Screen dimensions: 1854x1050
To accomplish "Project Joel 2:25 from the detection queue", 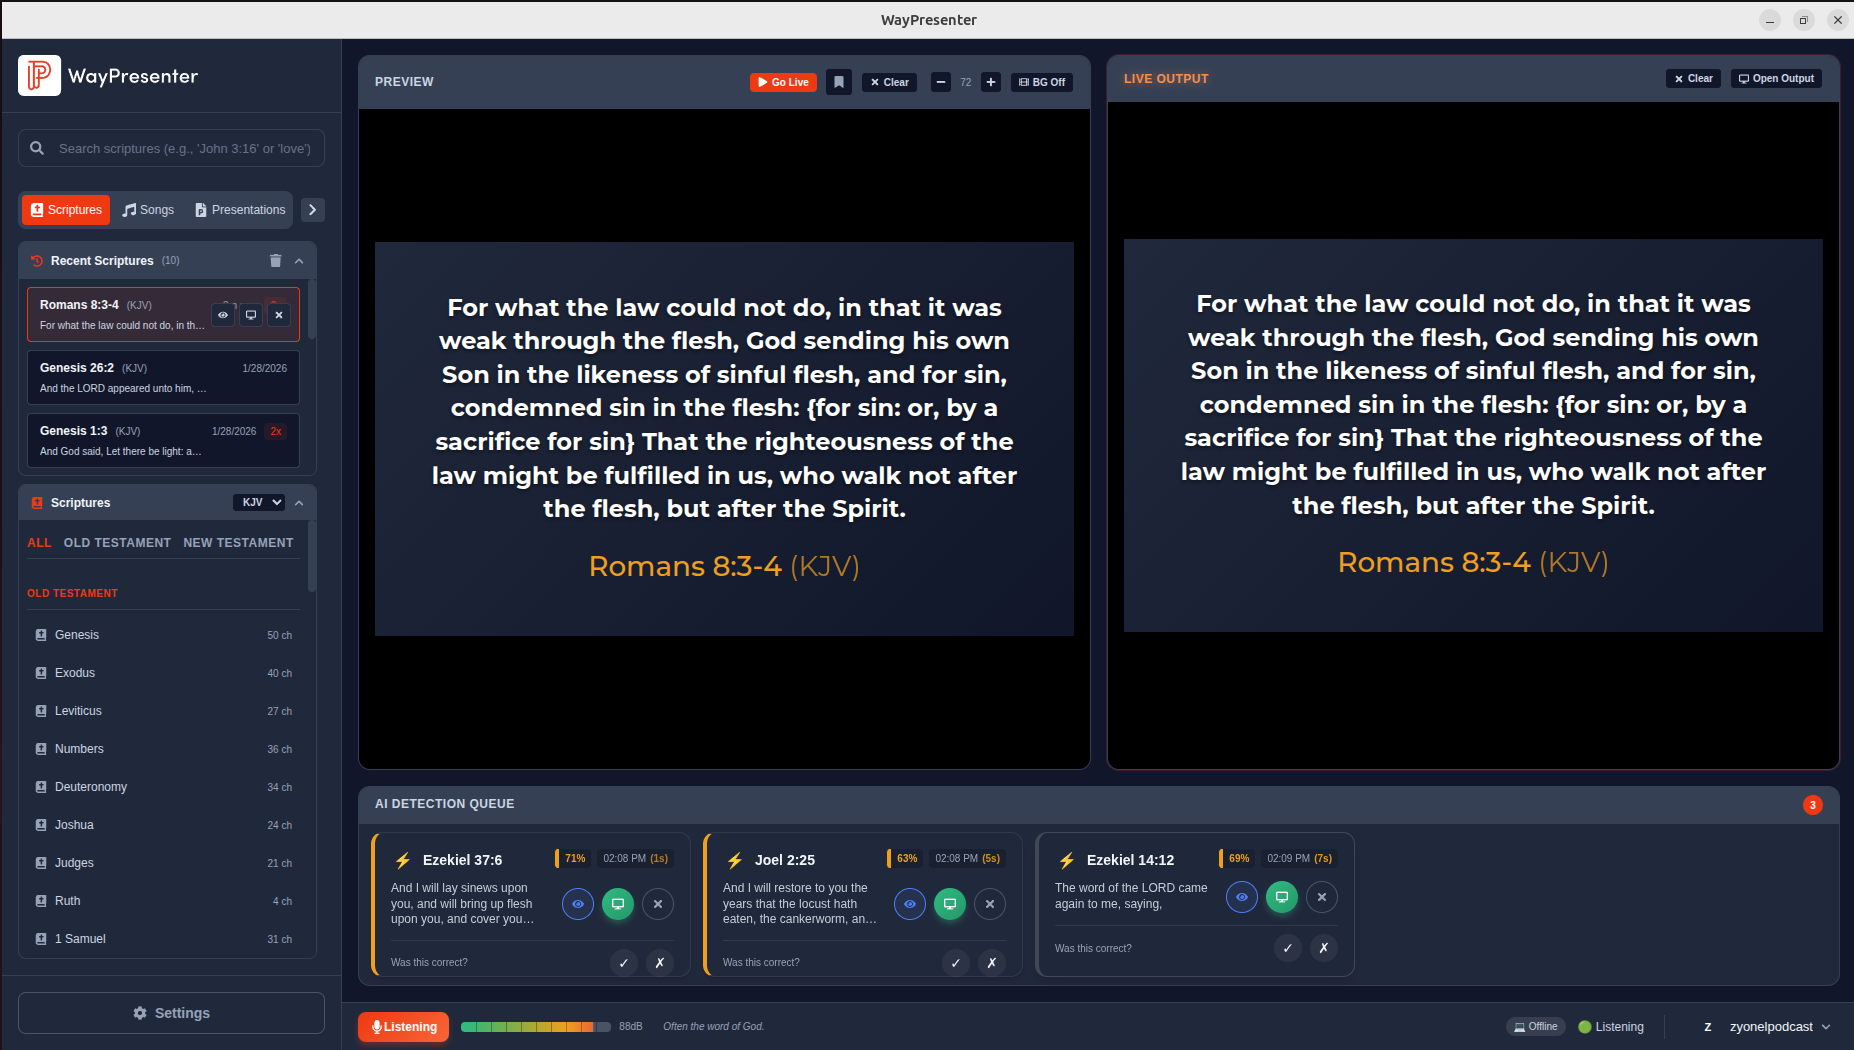I will [949, 904].
